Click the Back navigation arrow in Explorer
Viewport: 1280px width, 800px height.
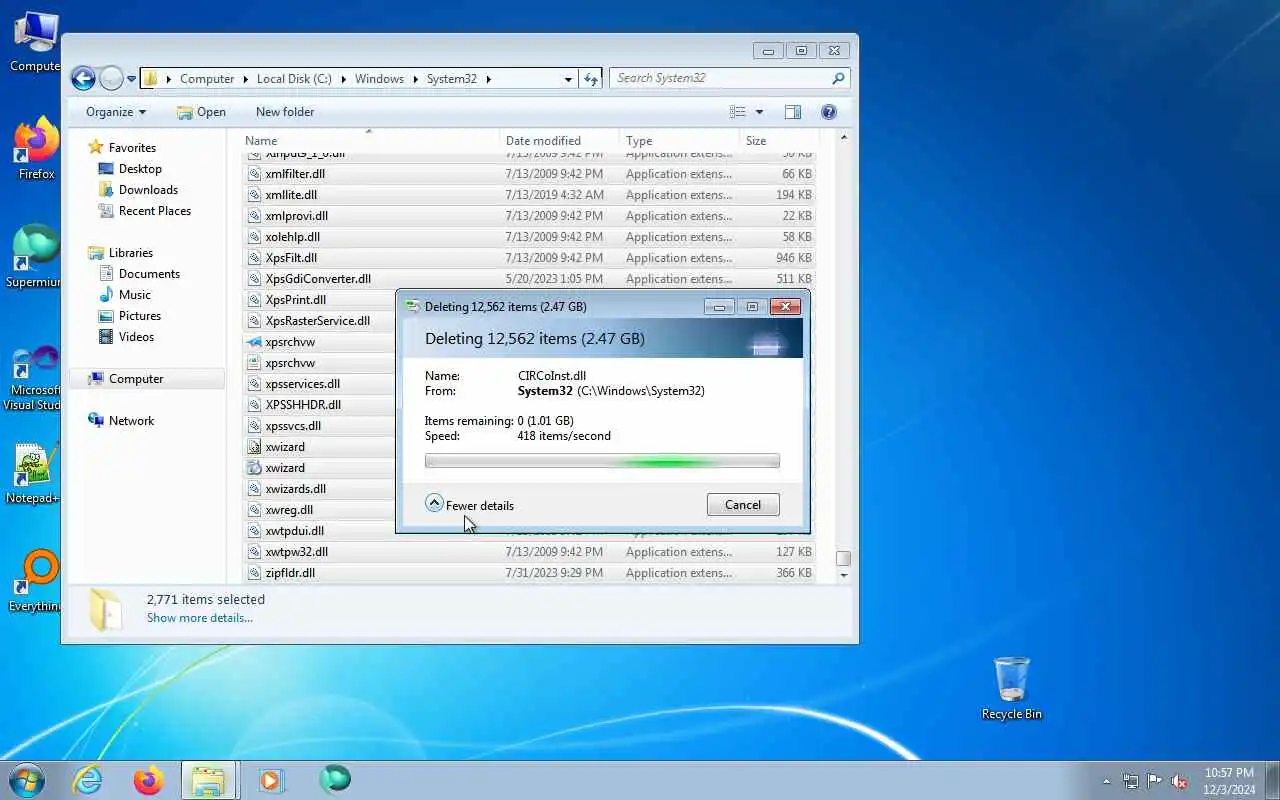click(83, 78)
